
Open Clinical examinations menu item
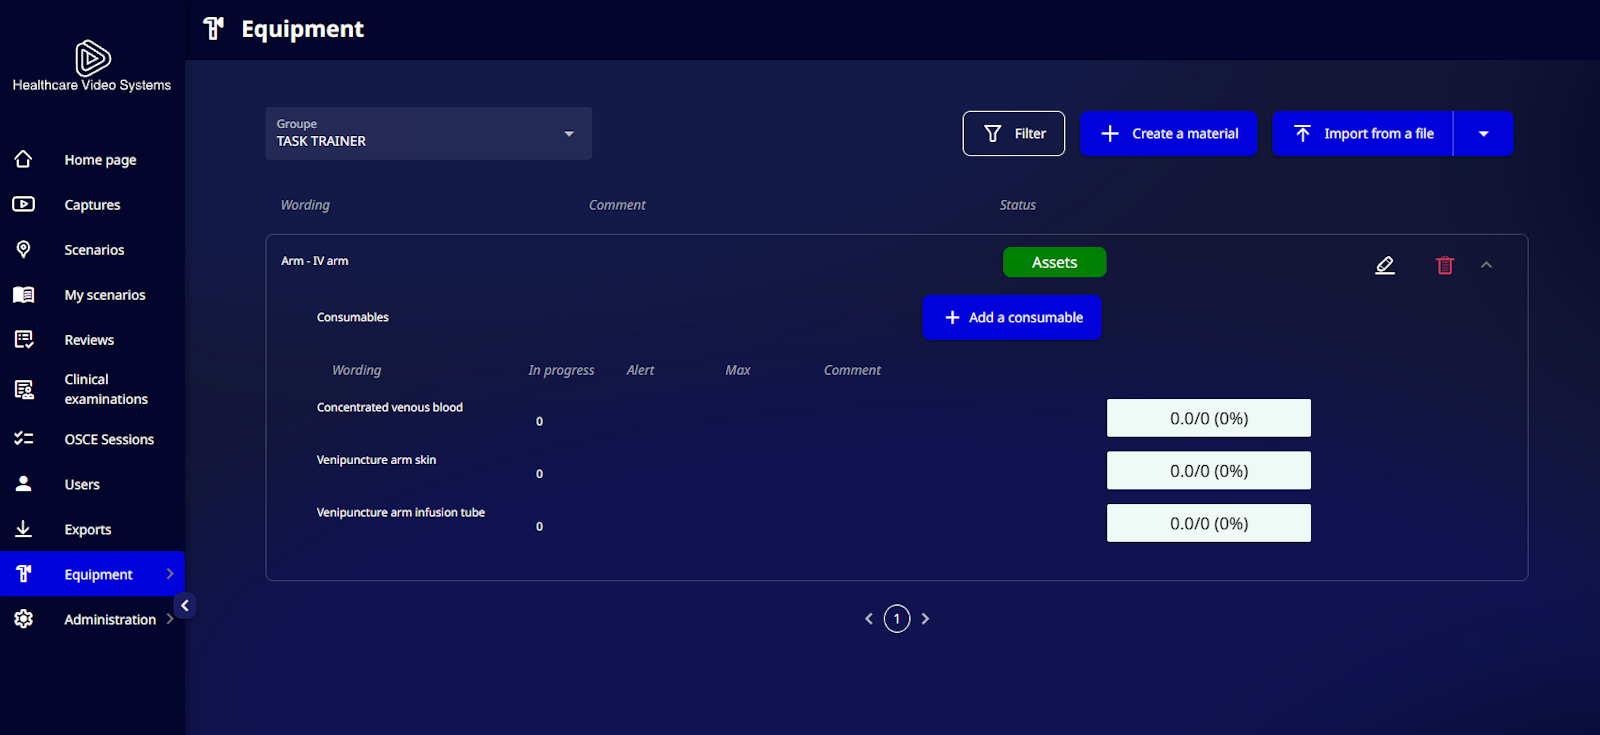tap(106, 389)
